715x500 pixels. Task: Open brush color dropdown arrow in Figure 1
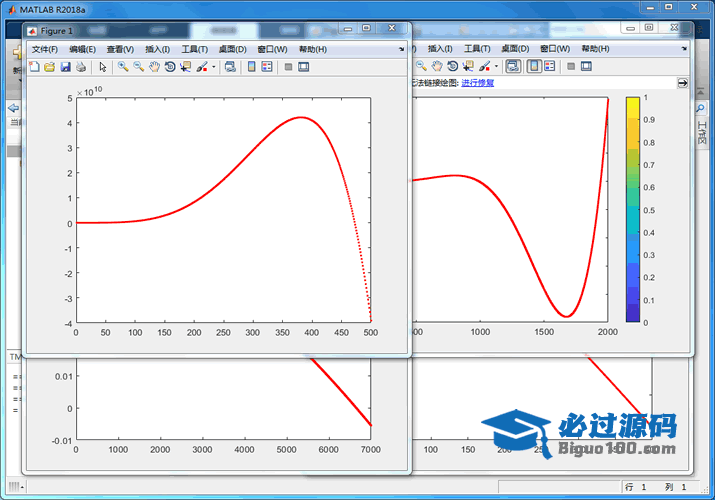[x=213, y=67]
